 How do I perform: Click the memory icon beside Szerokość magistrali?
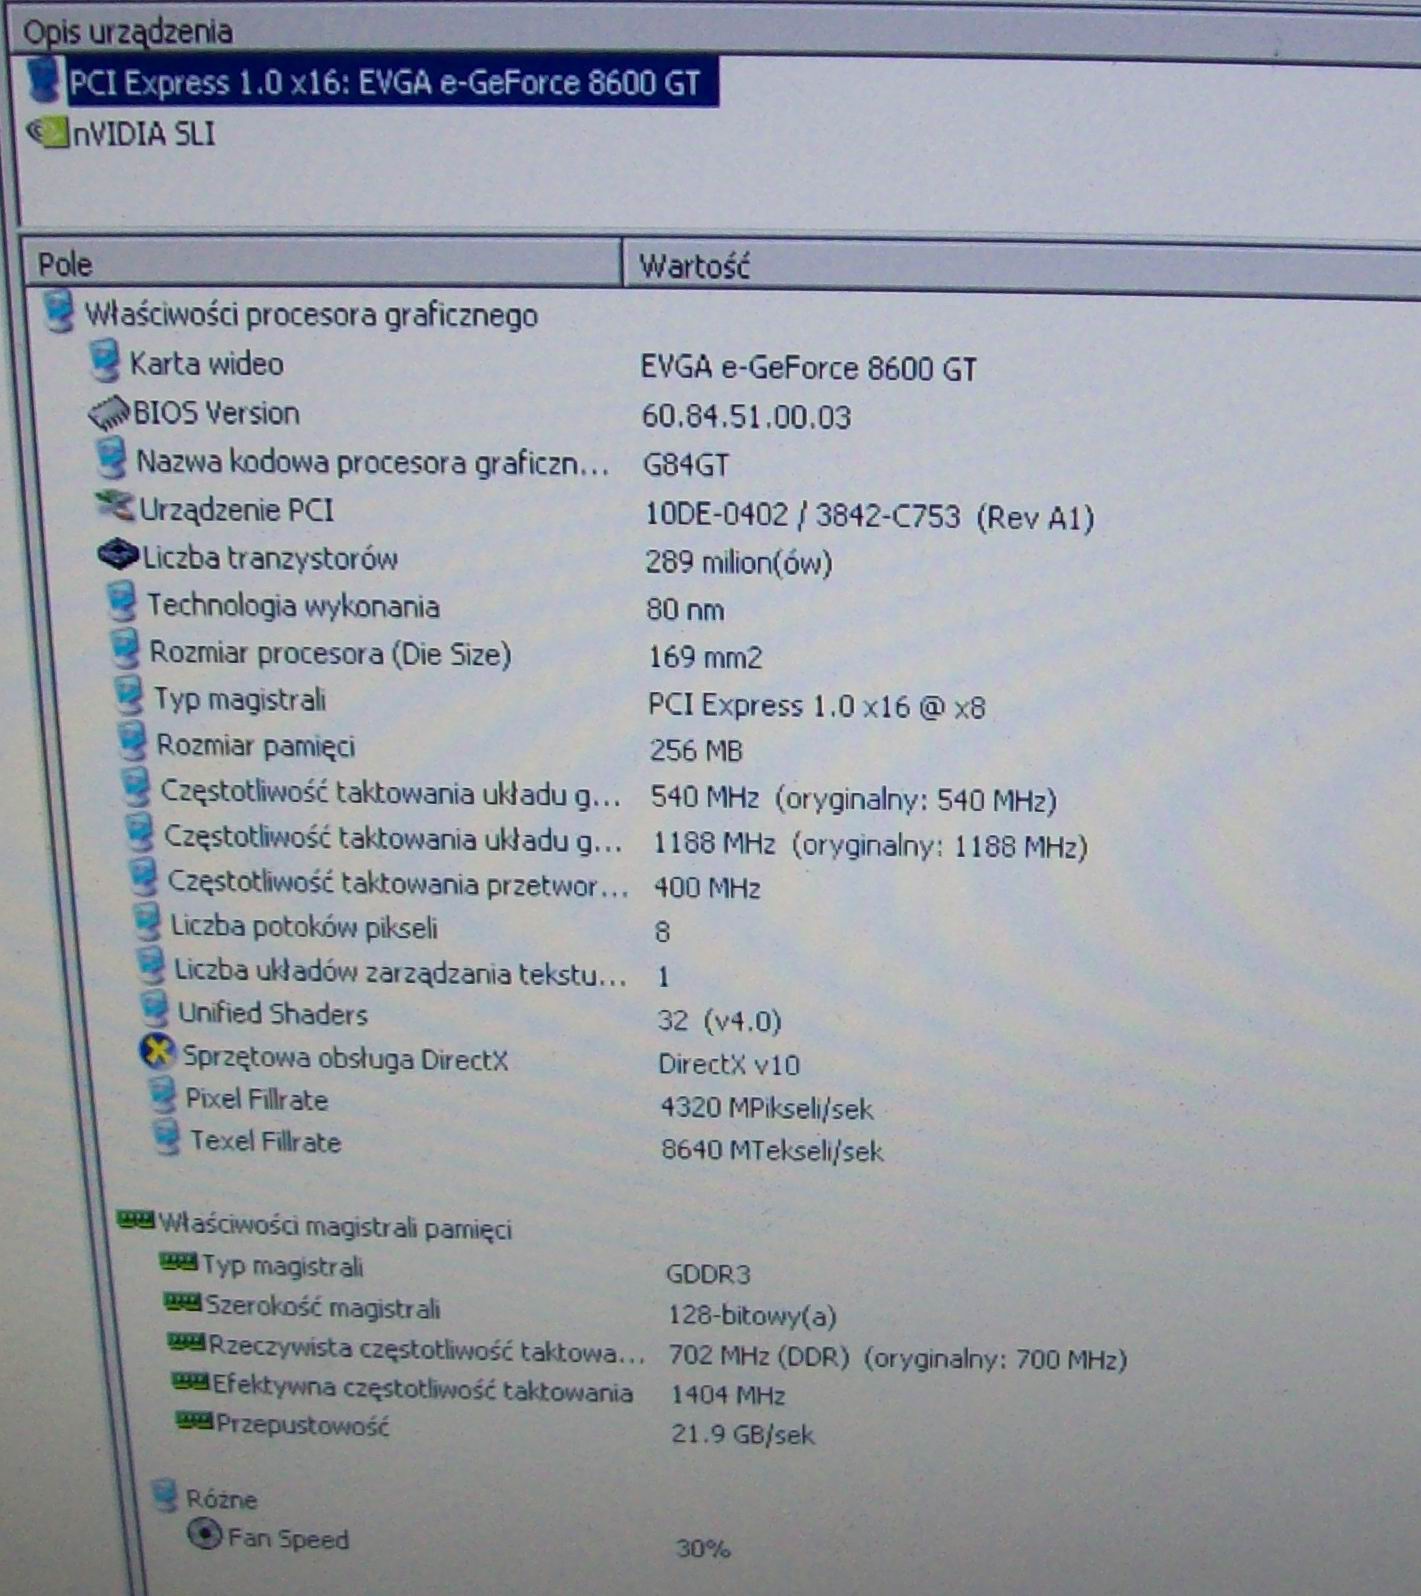[x=183, y=1303]
